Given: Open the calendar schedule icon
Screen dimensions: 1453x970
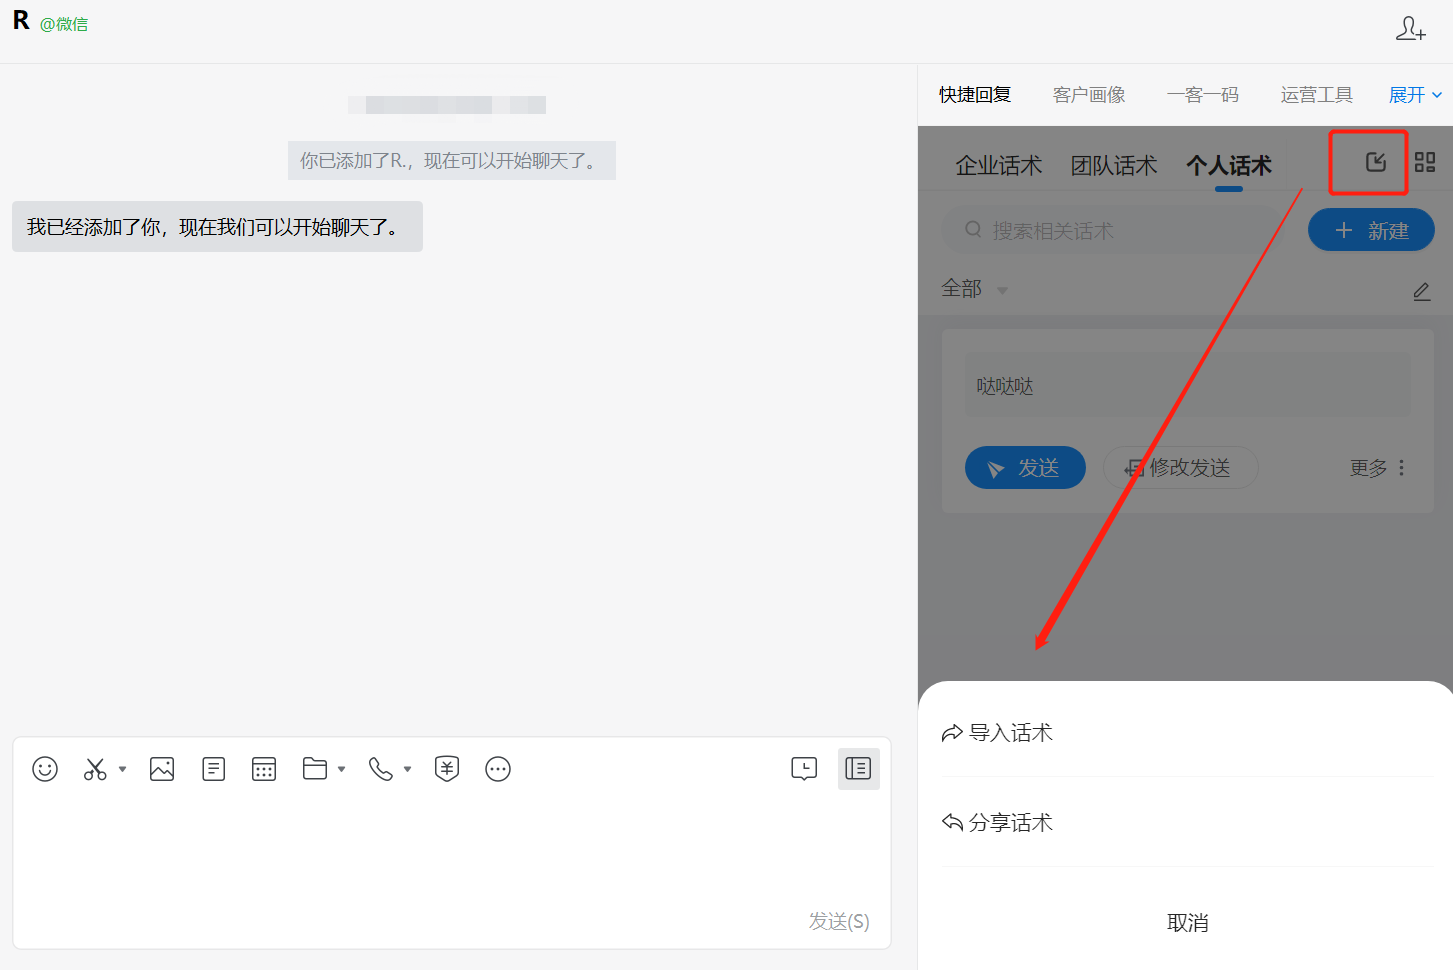Looking at the screenshot, I should pyautogui.click(x=264, y=769).
